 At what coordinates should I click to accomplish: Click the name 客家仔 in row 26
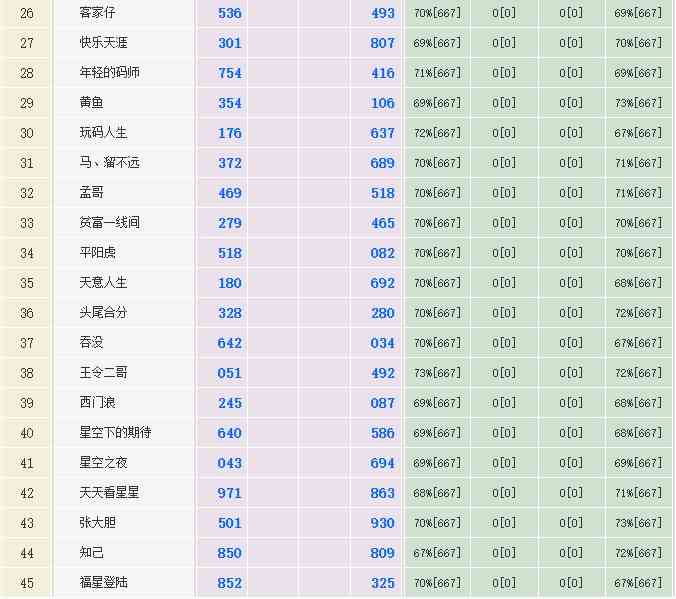click(100, 13)
